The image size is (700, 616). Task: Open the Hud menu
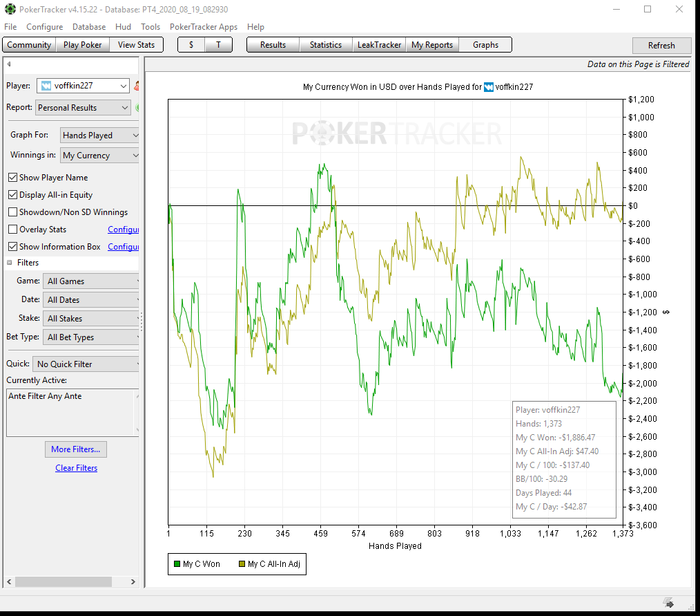click(x=123, y=27)
